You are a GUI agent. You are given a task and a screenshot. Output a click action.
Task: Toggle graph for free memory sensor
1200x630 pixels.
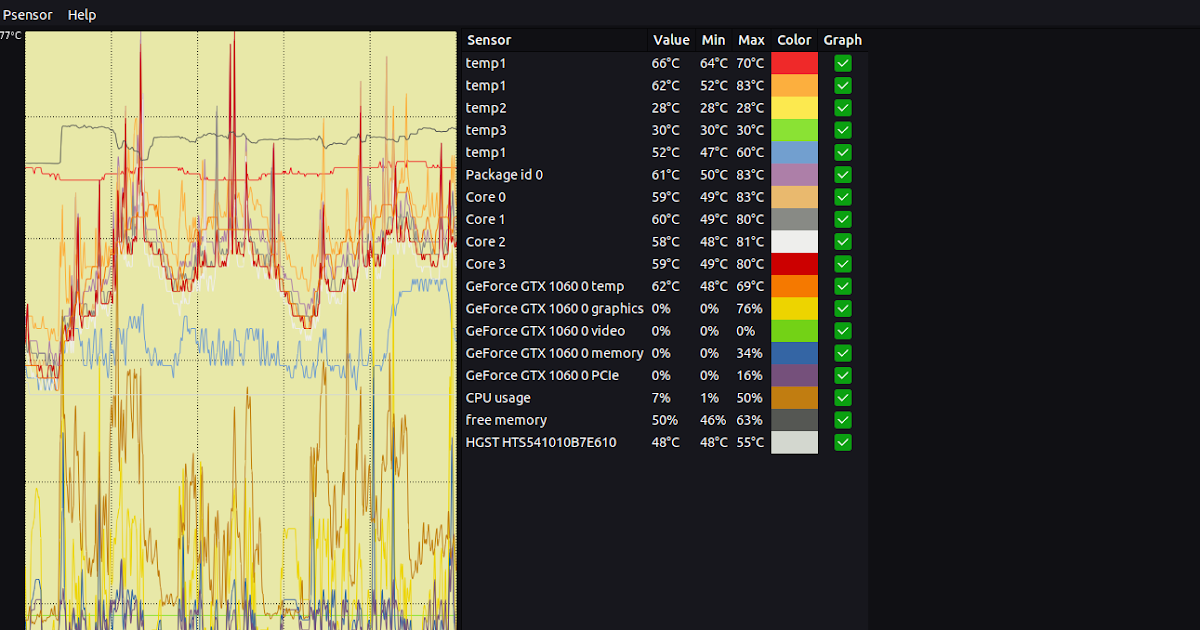(843, 420)
